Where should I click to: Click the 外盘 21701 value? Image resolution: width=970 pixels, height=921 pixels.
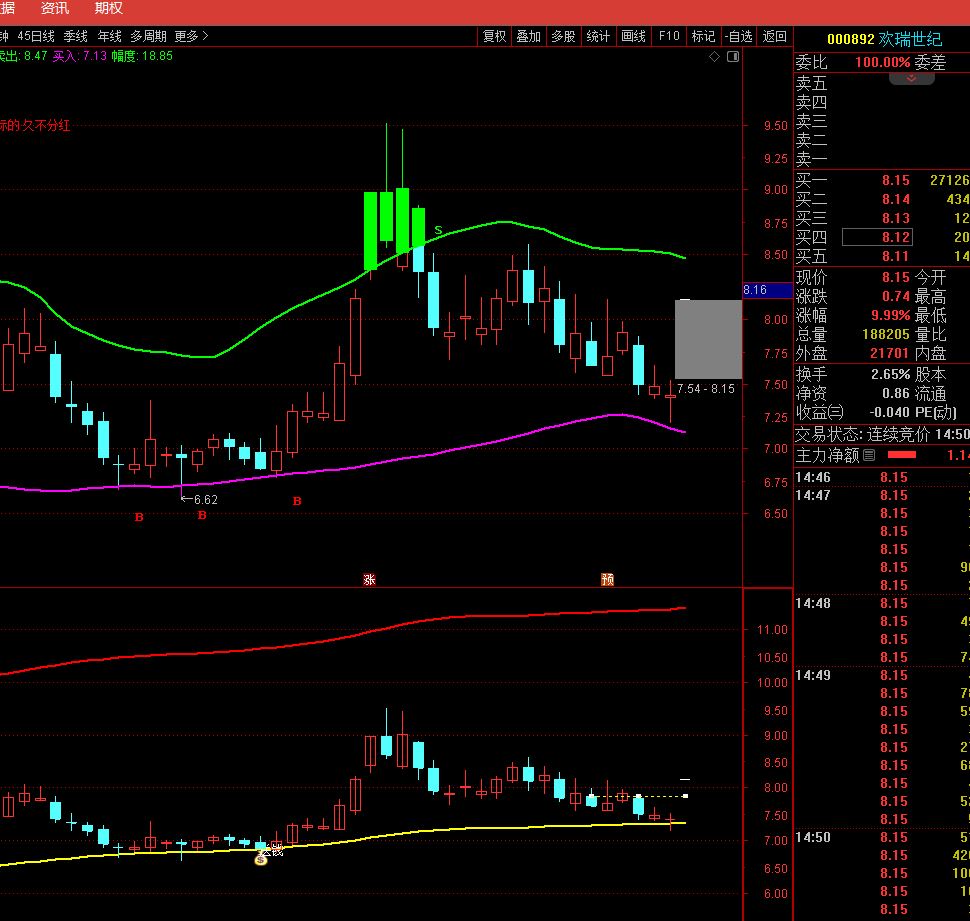890,353
